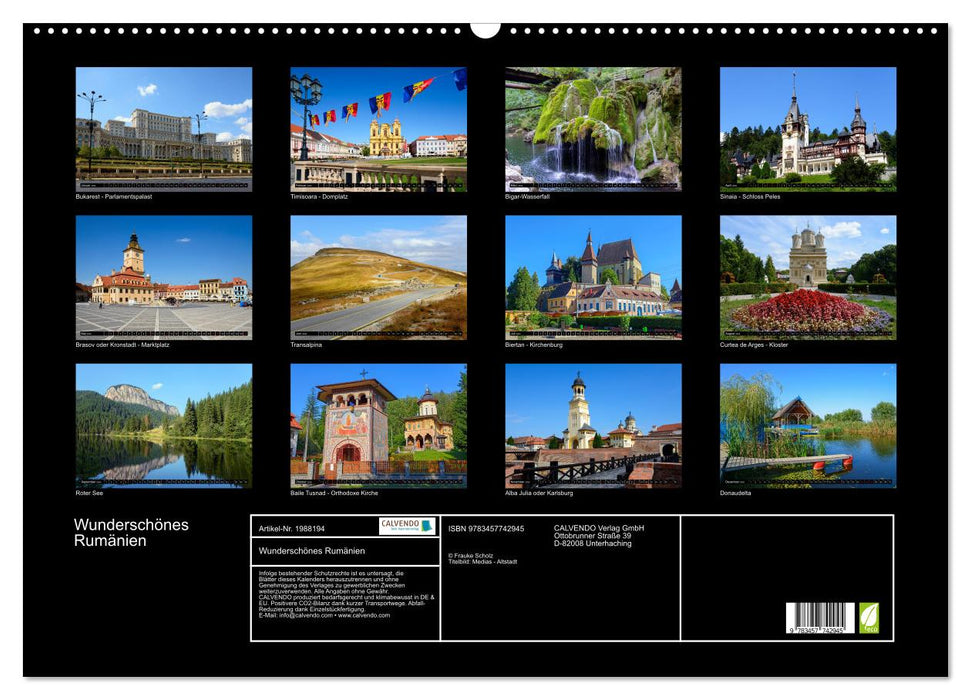
Task: Open the Bigar-Wasserfall waterfall image
Action: [x=593, y=128]
